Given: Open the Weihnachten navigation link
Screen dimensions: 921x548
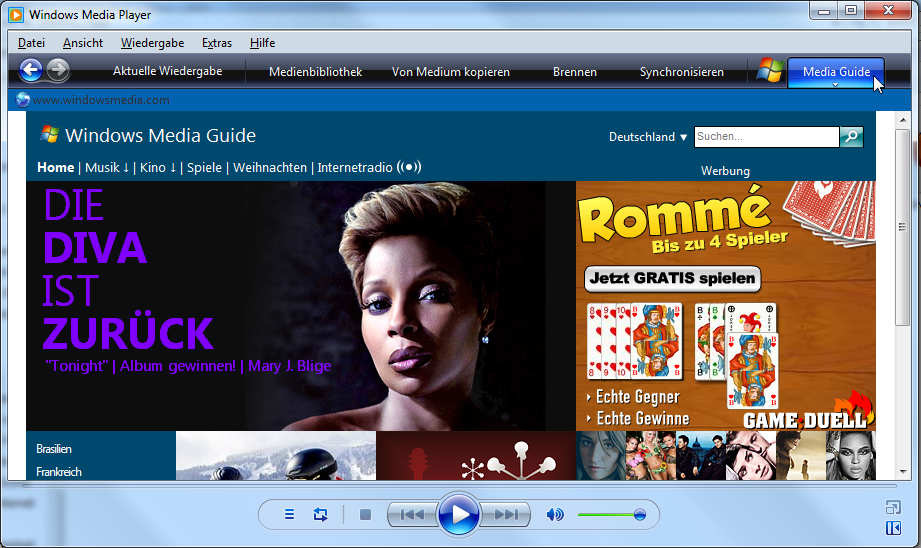Looking at the screenshot, I should coord(270,167).
